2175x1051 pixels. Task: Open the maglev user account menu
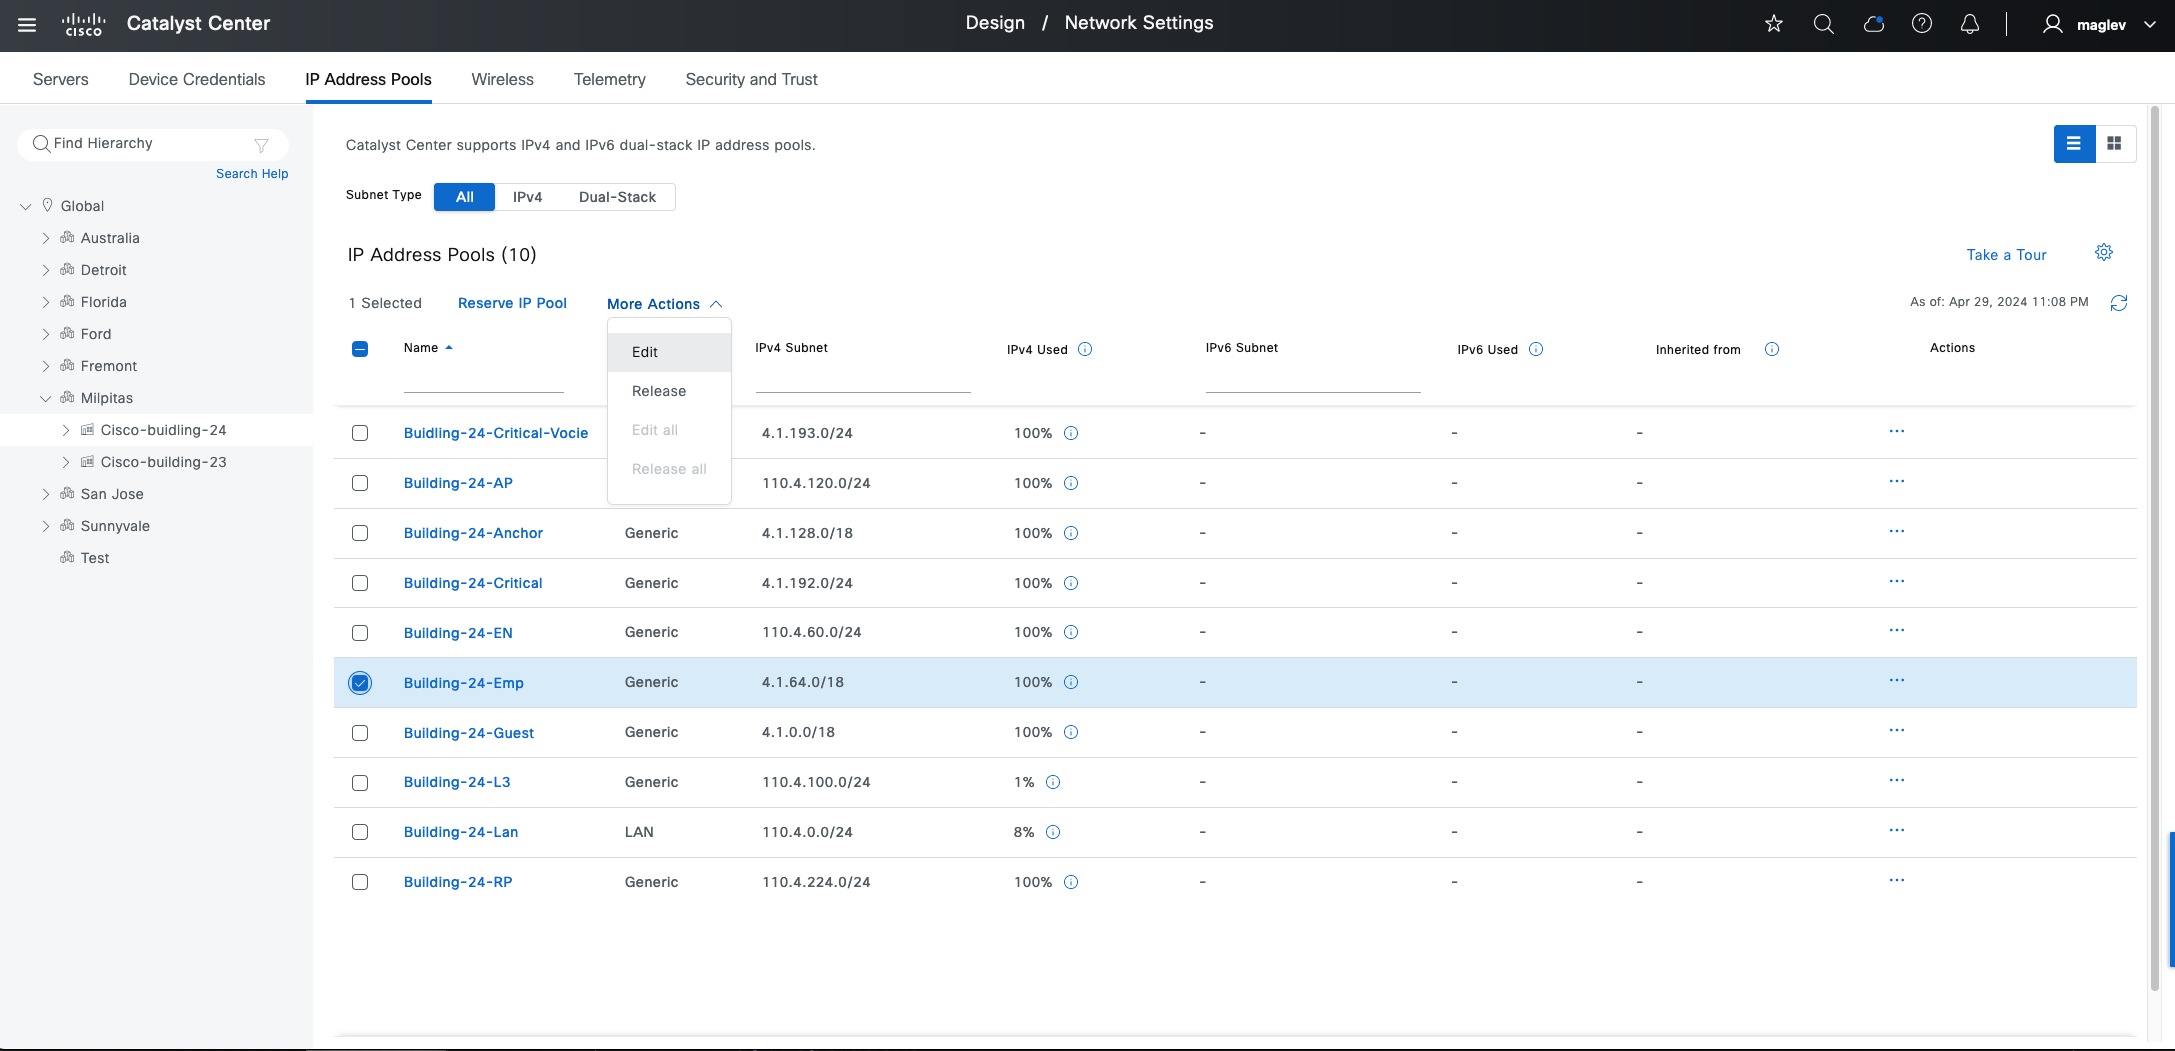click(x=2100, y=24)
